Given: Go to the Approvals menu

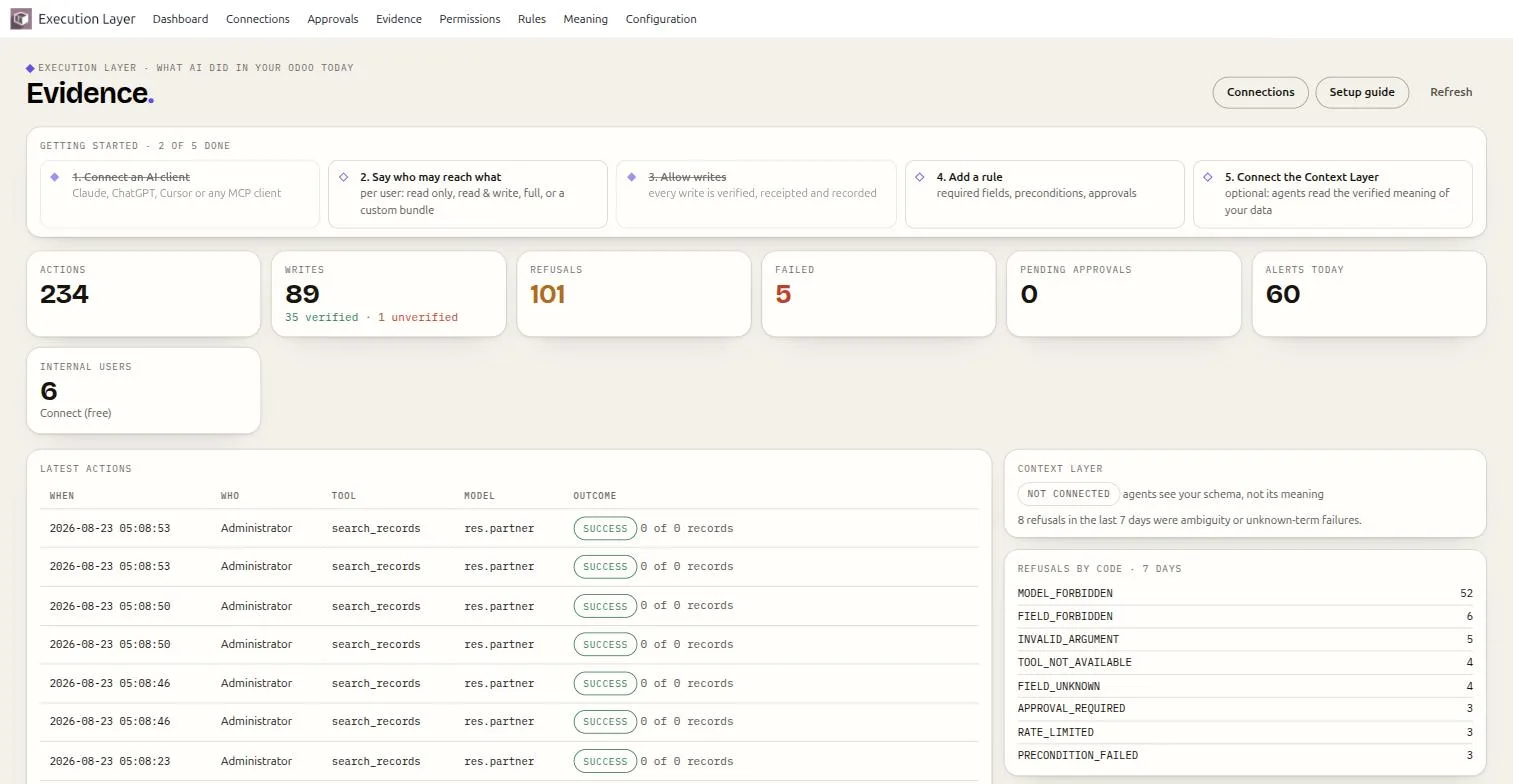Looking at the screenshot, I should pos(333,19).
